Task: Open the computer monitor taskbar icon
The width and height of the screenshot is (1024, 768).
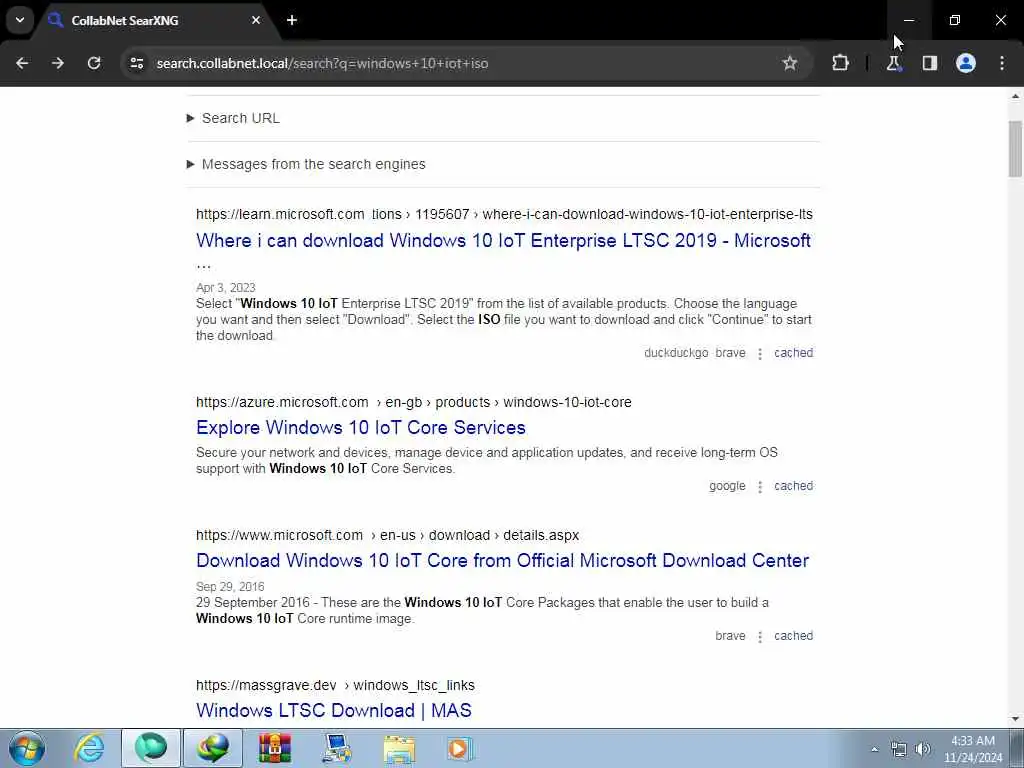Action: point(337,748)
